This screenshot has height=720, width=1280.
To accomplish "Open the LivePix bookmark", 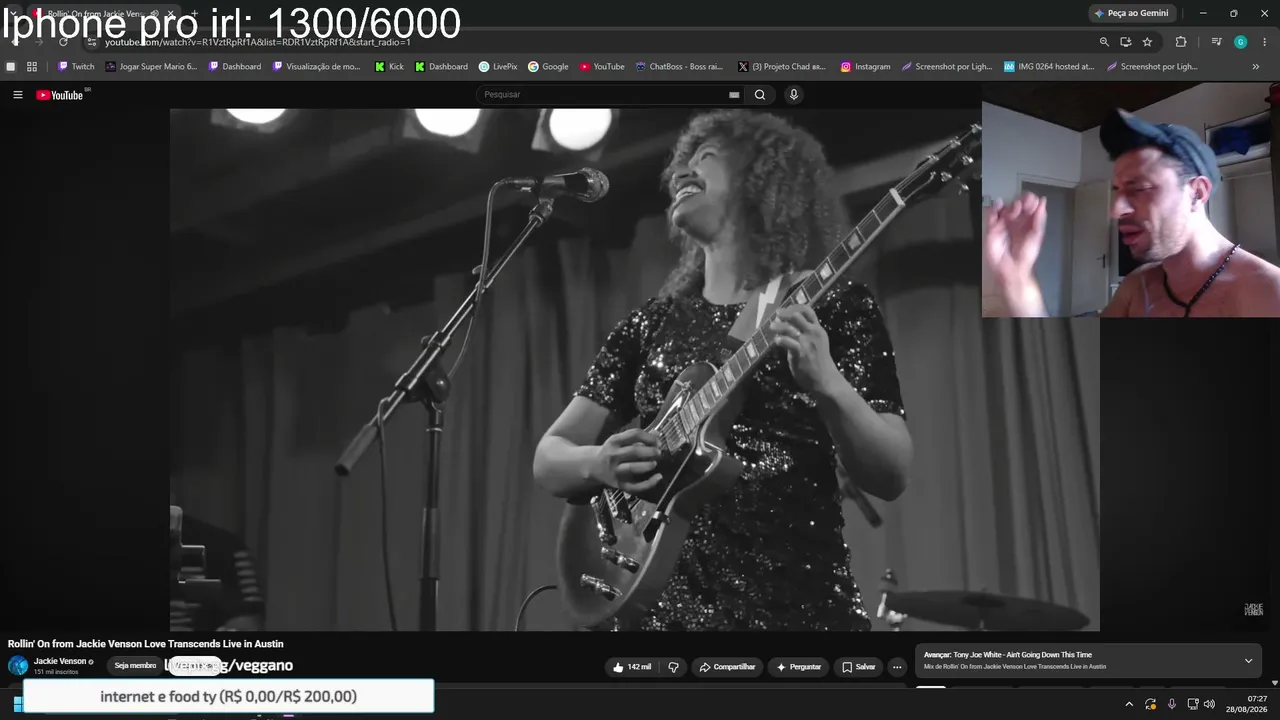I will [498, 67].
